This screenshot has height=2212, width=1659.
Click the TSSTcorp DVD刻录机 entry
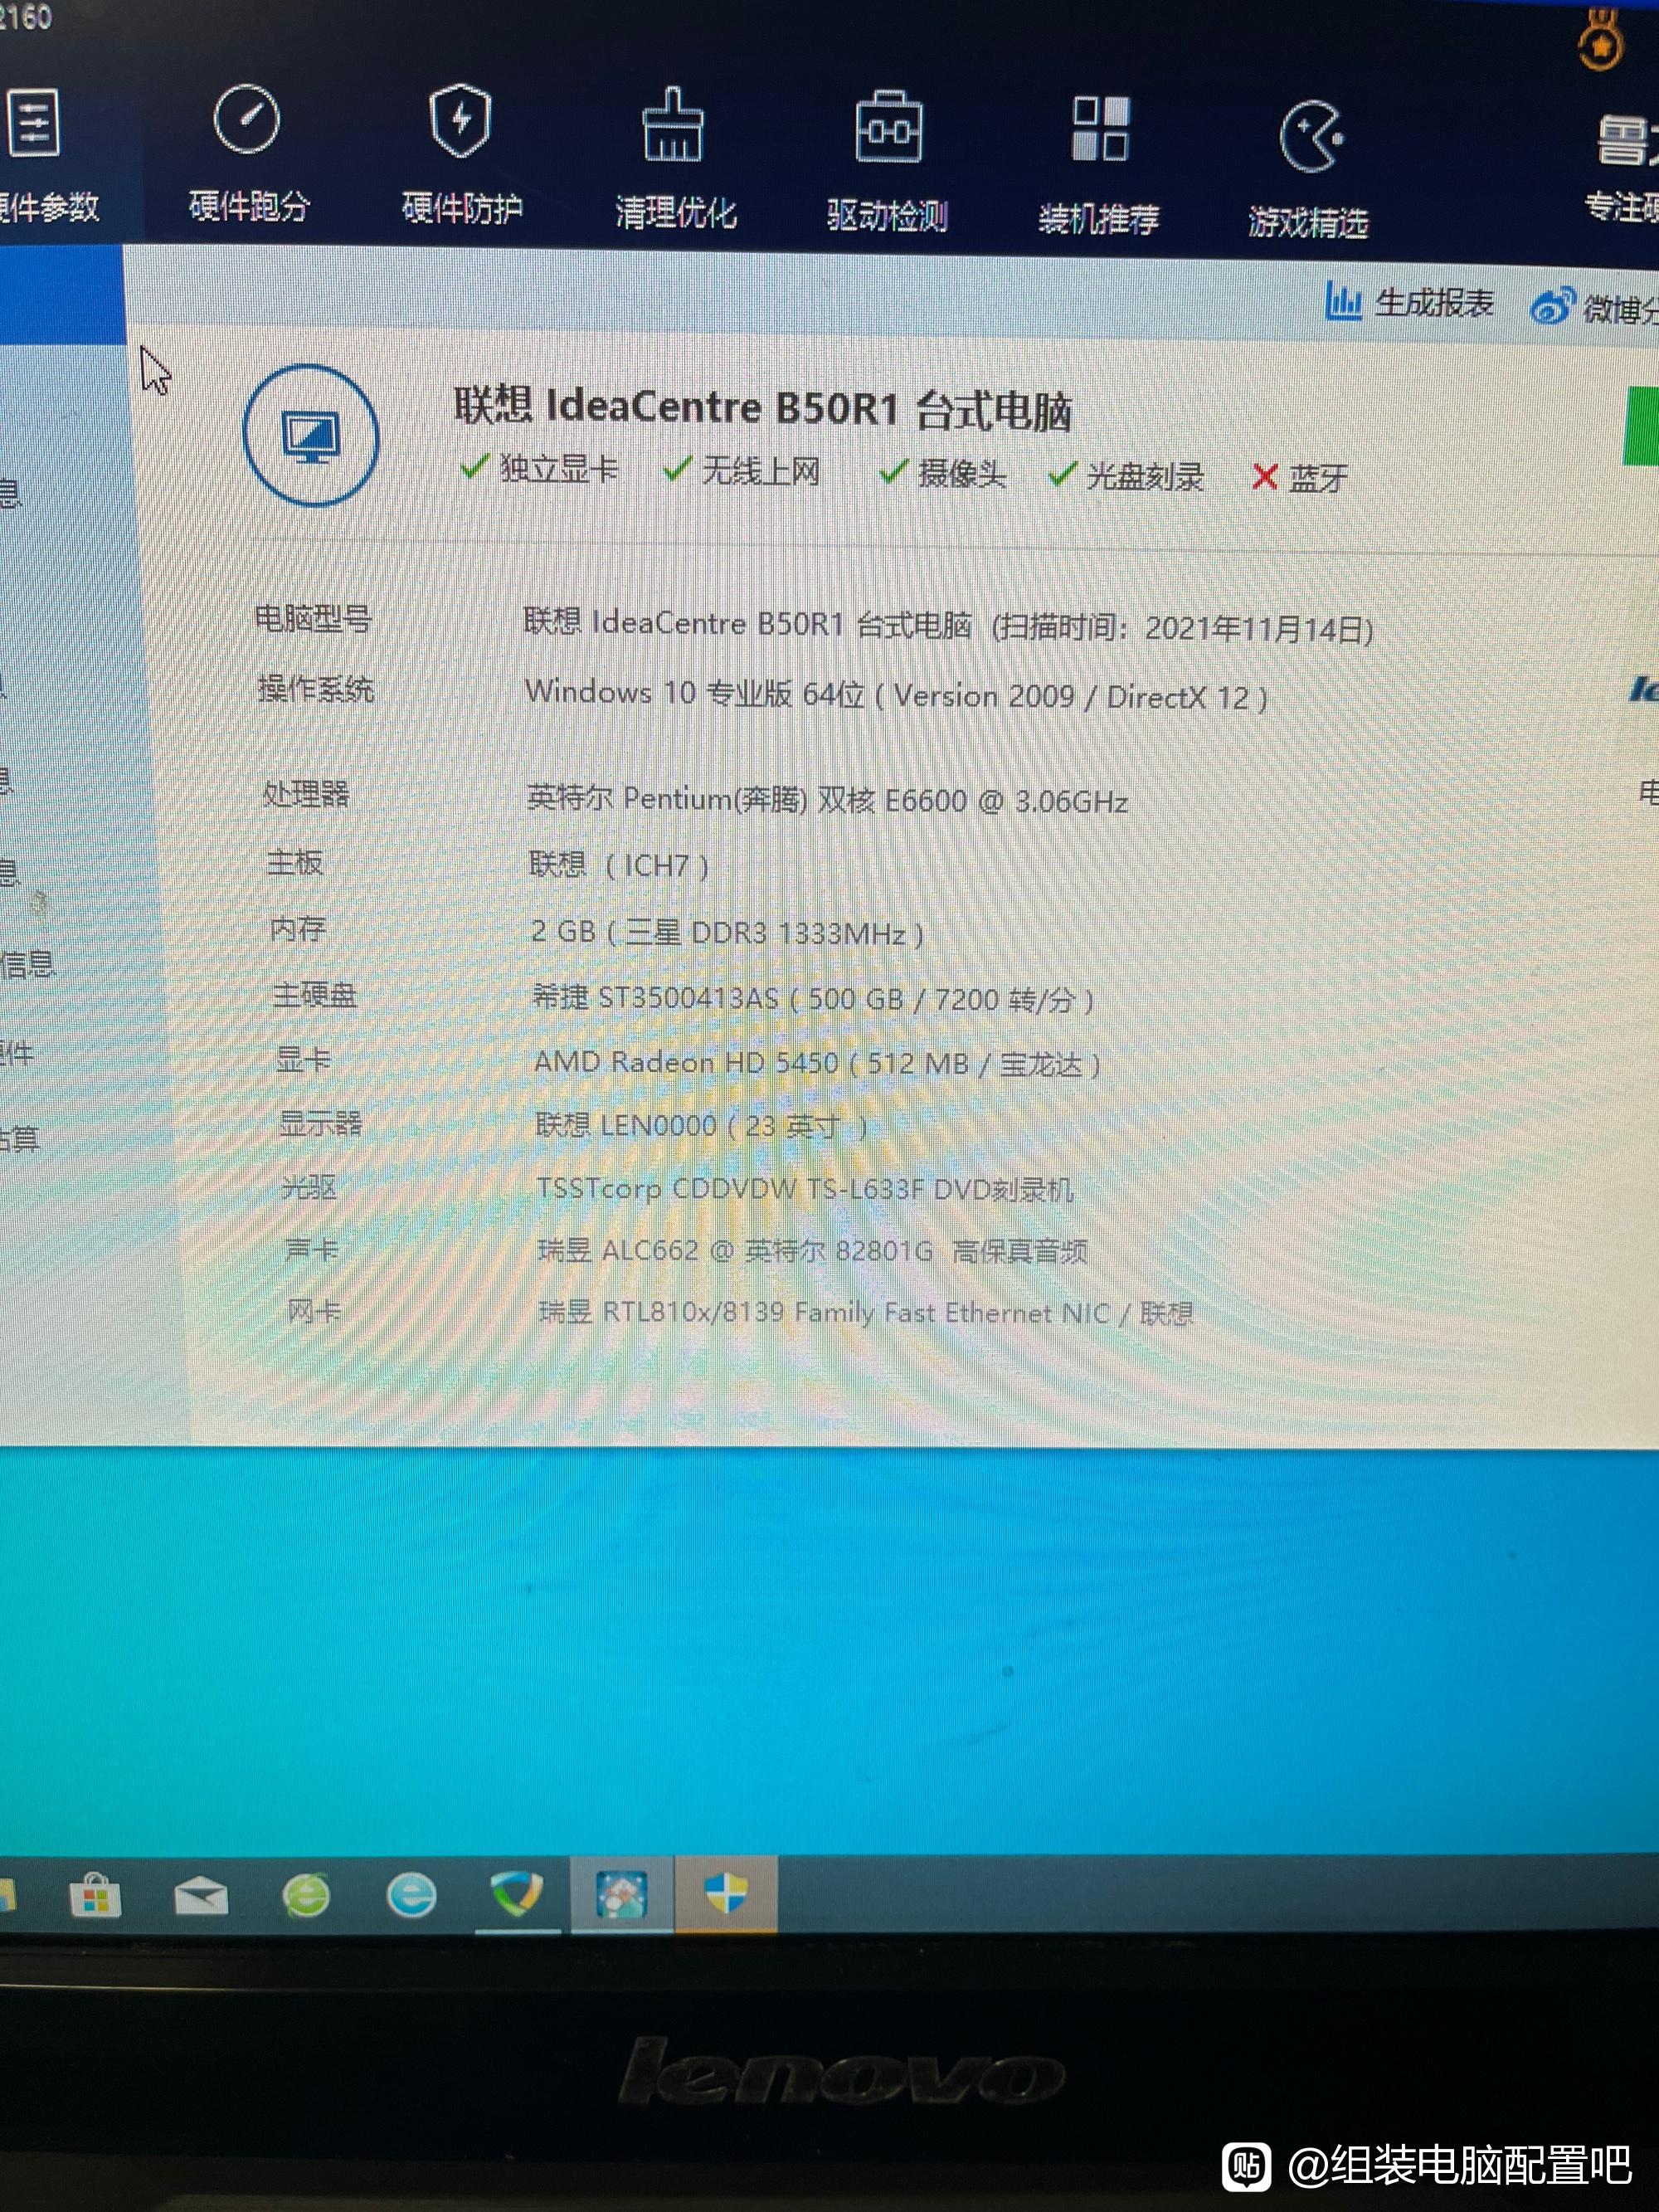tap(805, 1189)
